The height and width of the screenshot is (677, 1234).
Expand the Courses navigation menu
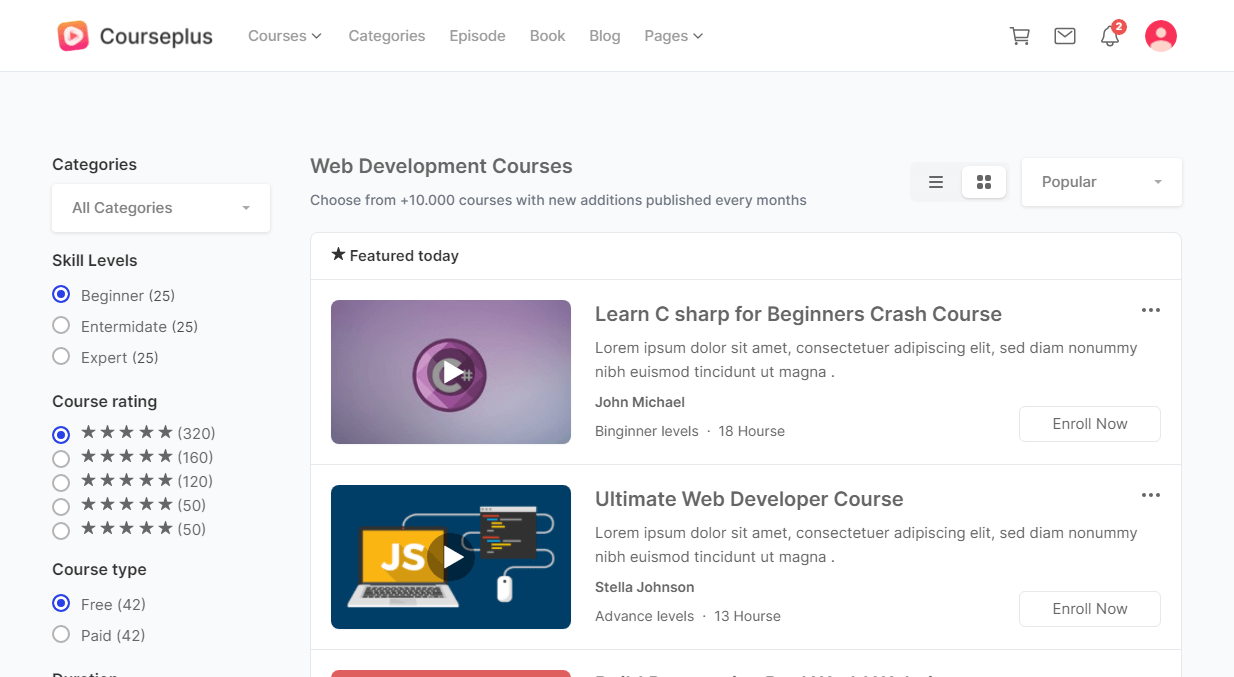tap(284, 36)
